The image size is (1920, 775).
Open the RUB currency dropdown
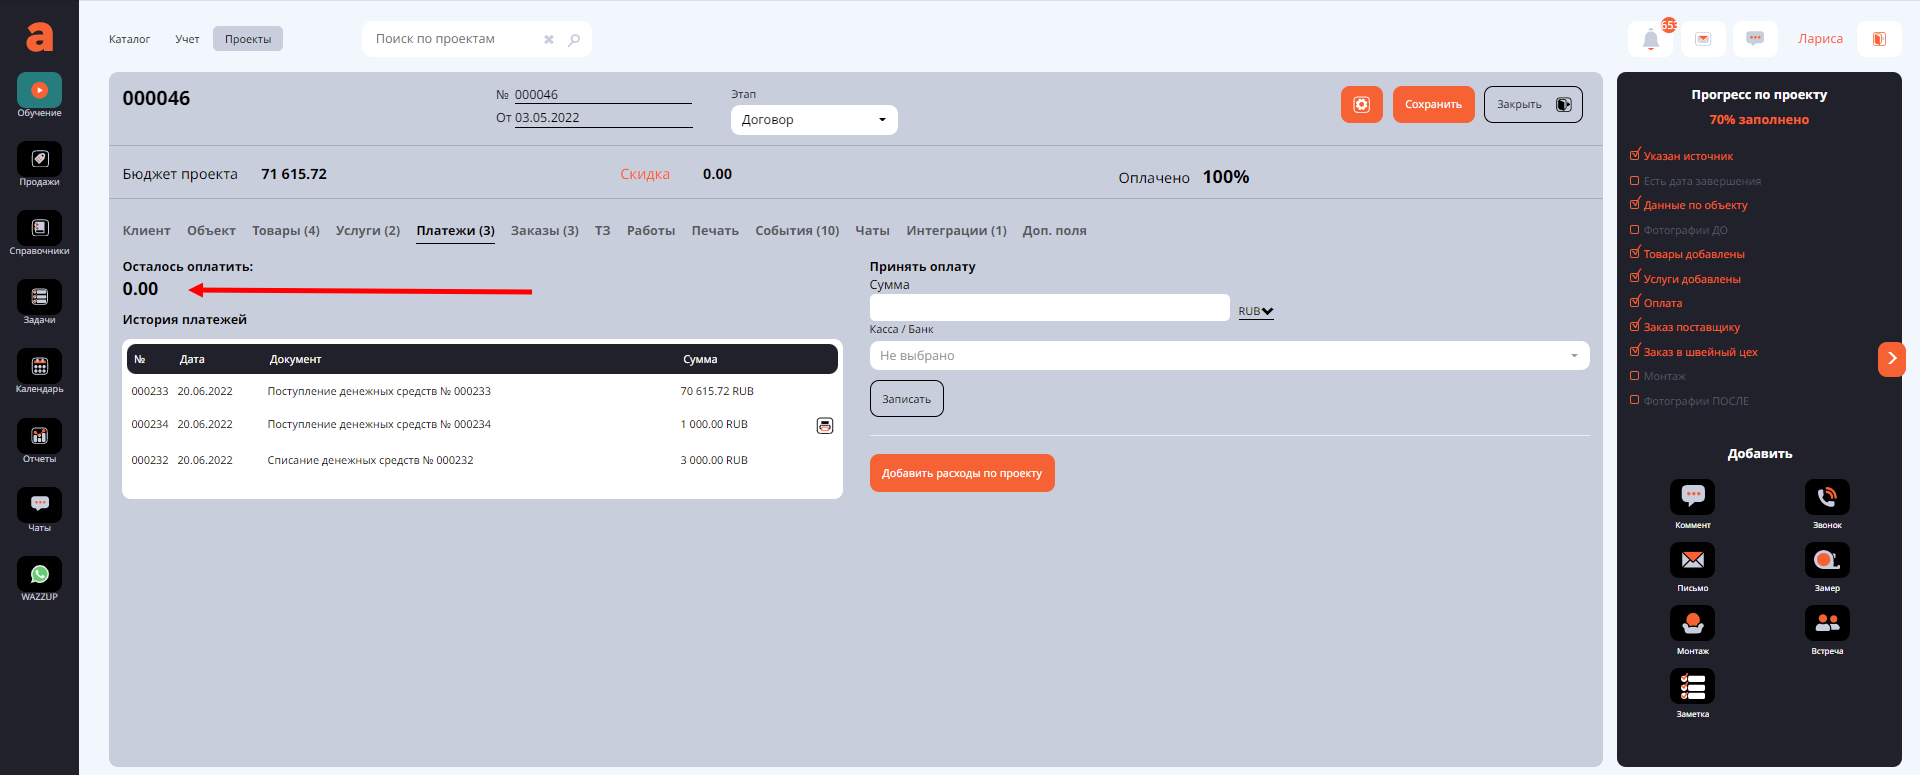coord(1255,311)
